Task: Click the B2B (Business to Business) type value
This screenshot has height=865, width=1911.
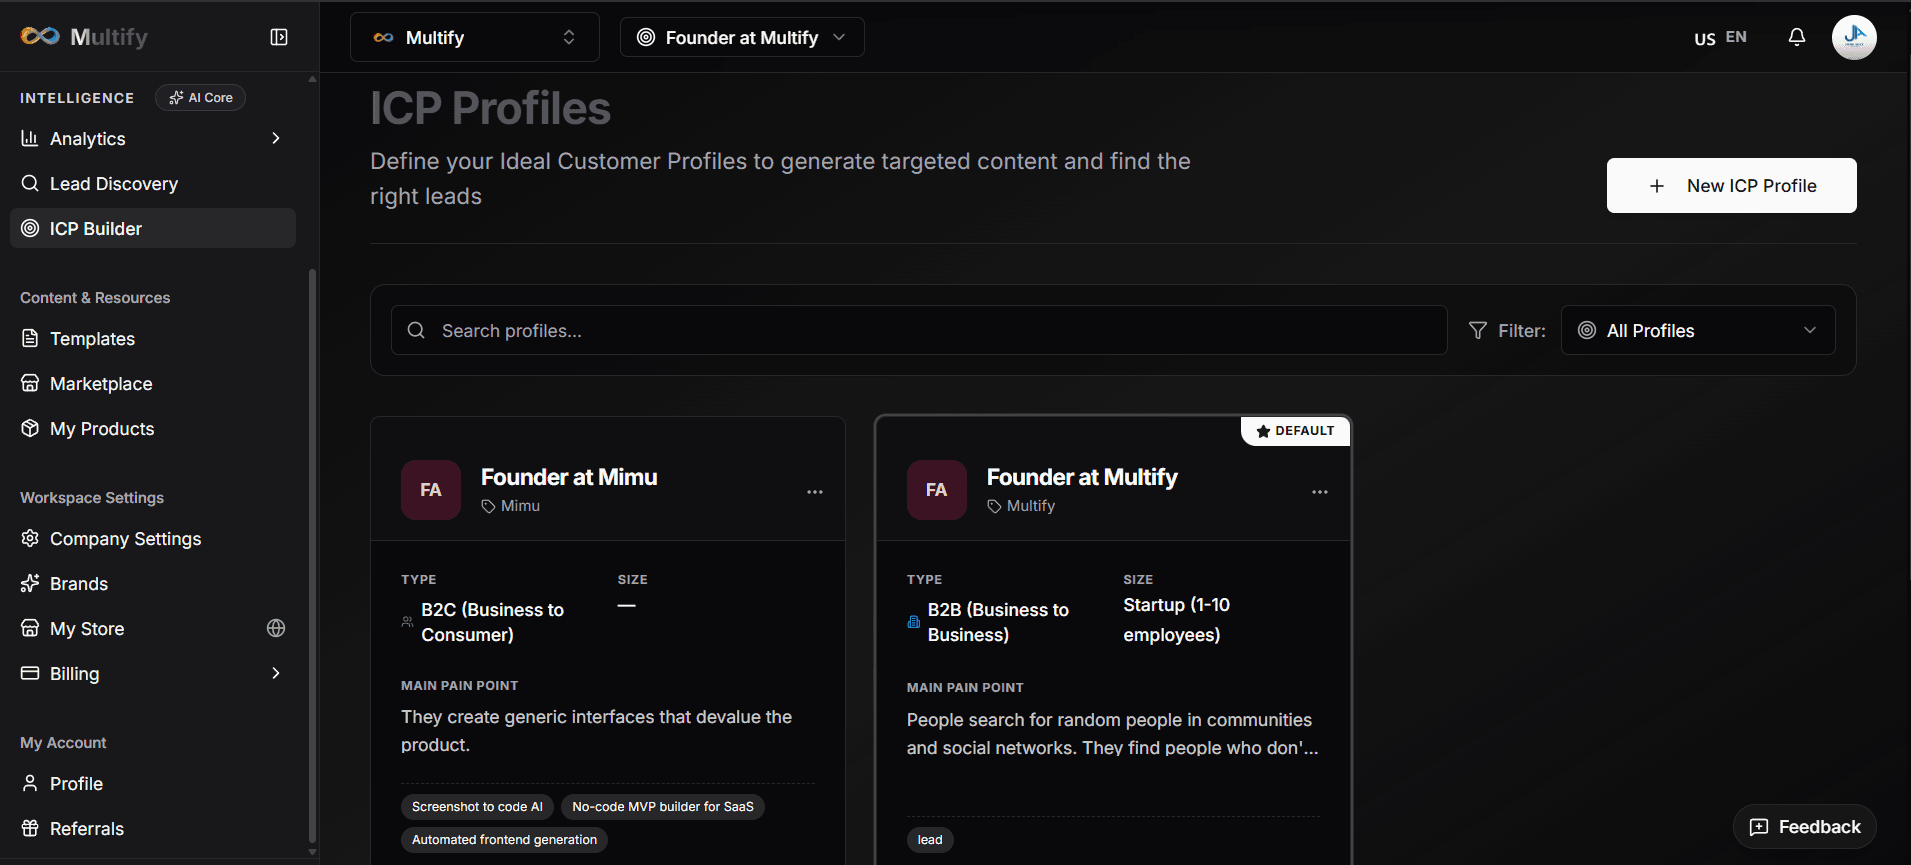Action: click(998, 622)
